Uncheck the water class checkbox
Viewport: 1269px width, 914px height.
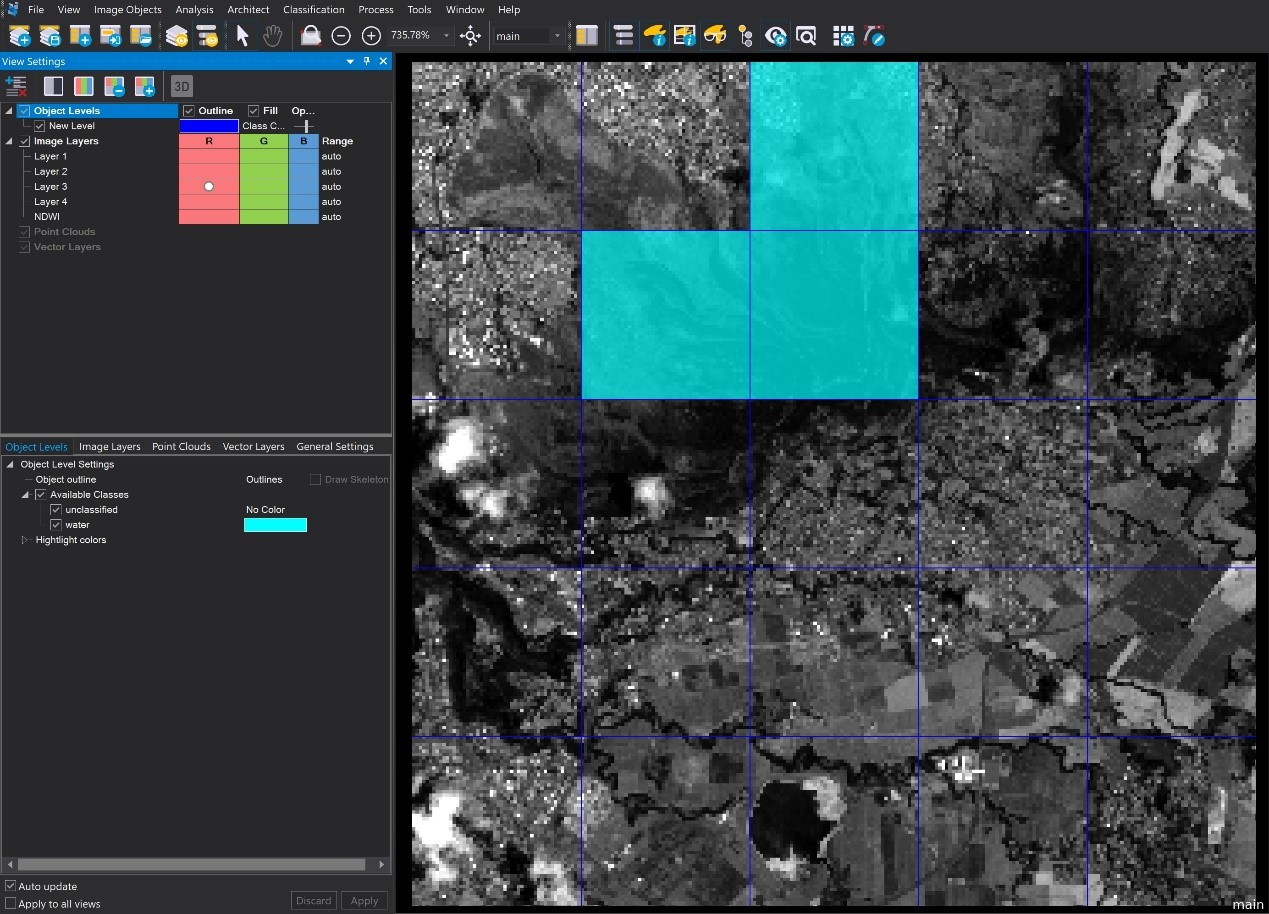[56, 525]
